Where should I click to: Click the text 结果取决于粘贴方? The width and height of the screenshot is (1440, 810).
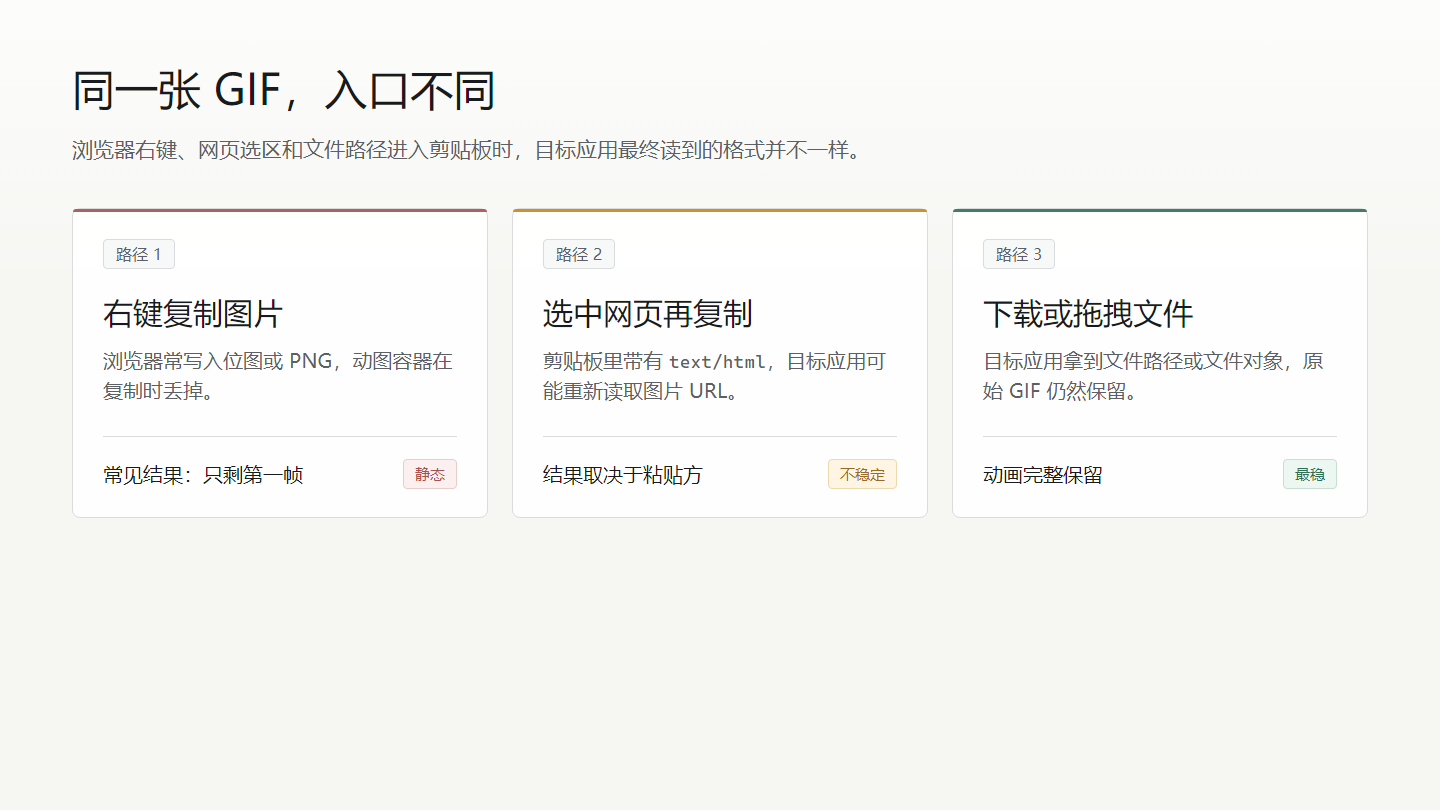click(623, 475)
